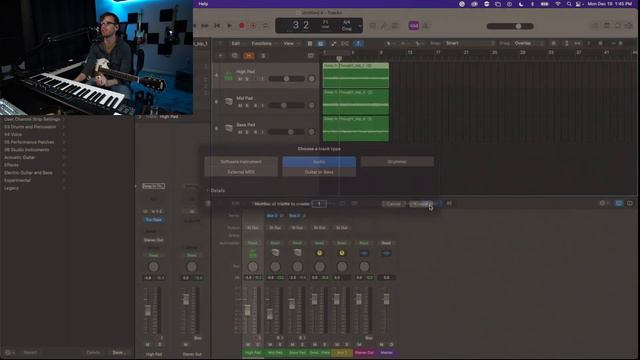Viewport: 640px width, 360px height.
Task: Click the Delete button in library
Action: coord(93,352)
